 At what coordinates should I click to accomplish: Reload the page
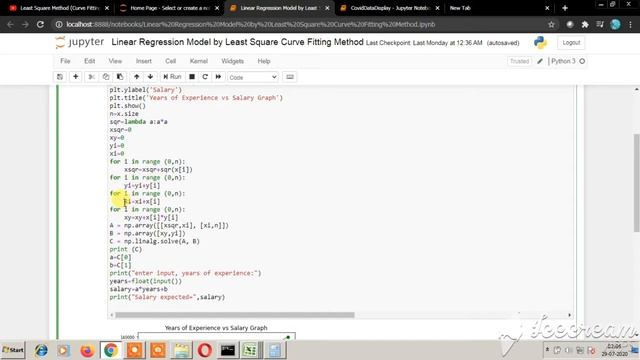click(x=40, y=24)
